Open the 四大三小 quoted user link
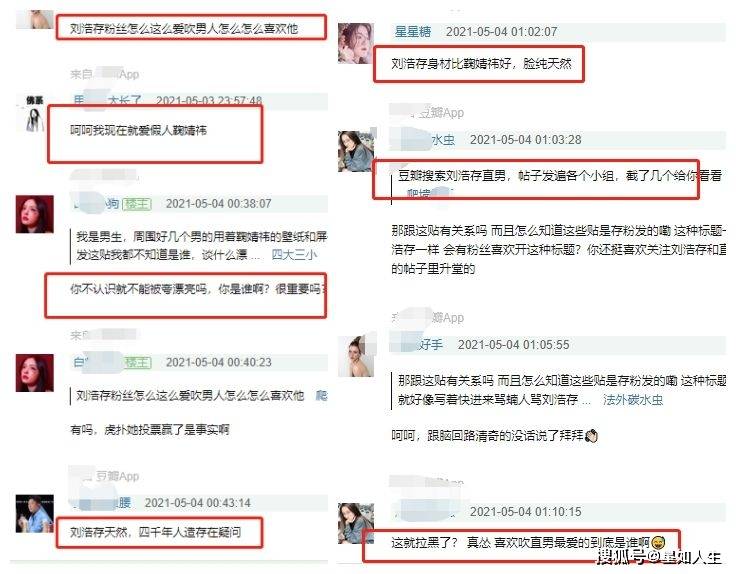 (294, 254)
